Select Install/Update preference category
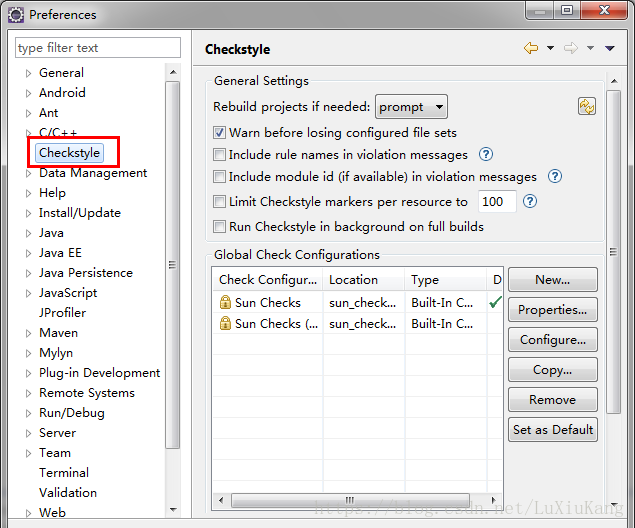Viewport: 635px width, 528px height. click(x=80, y=213)
